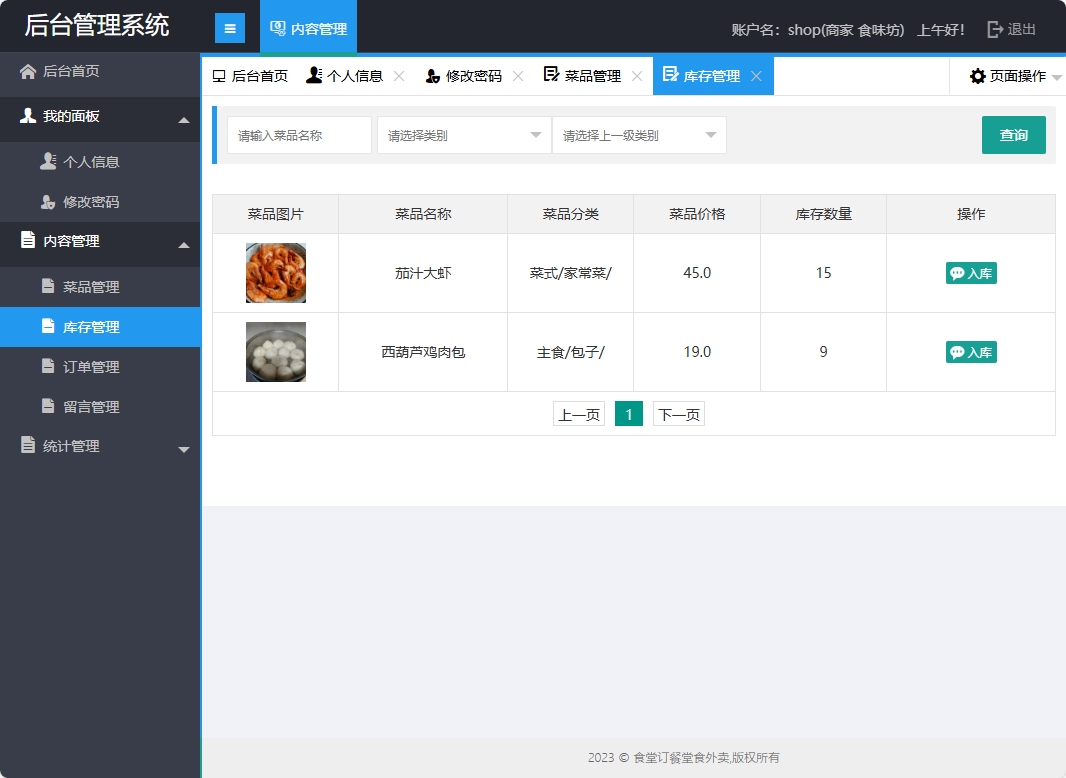Viewport: 1066px width, 778px height.
Task: Click the 退出 logout icon top right
Action: (994, 29)
